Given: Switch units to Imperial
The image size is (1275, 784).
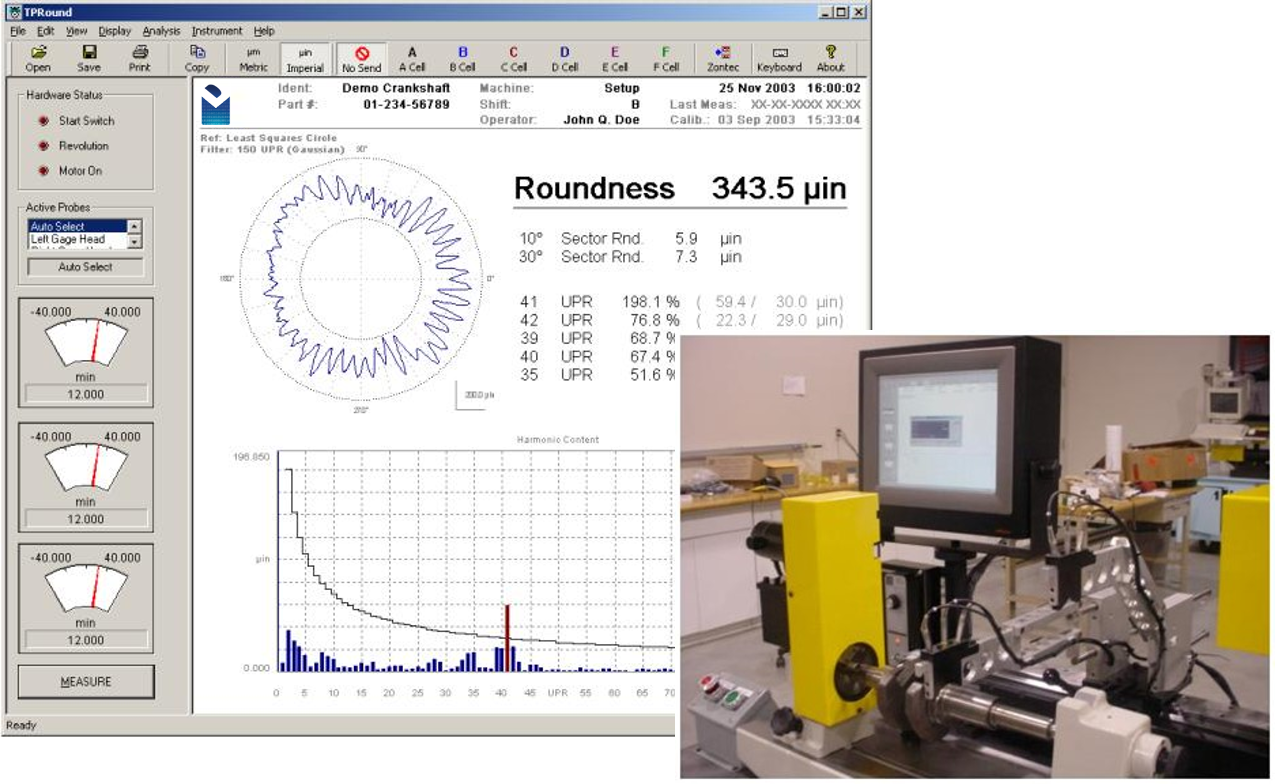Looking at the screenshot, I should point(305,59).
